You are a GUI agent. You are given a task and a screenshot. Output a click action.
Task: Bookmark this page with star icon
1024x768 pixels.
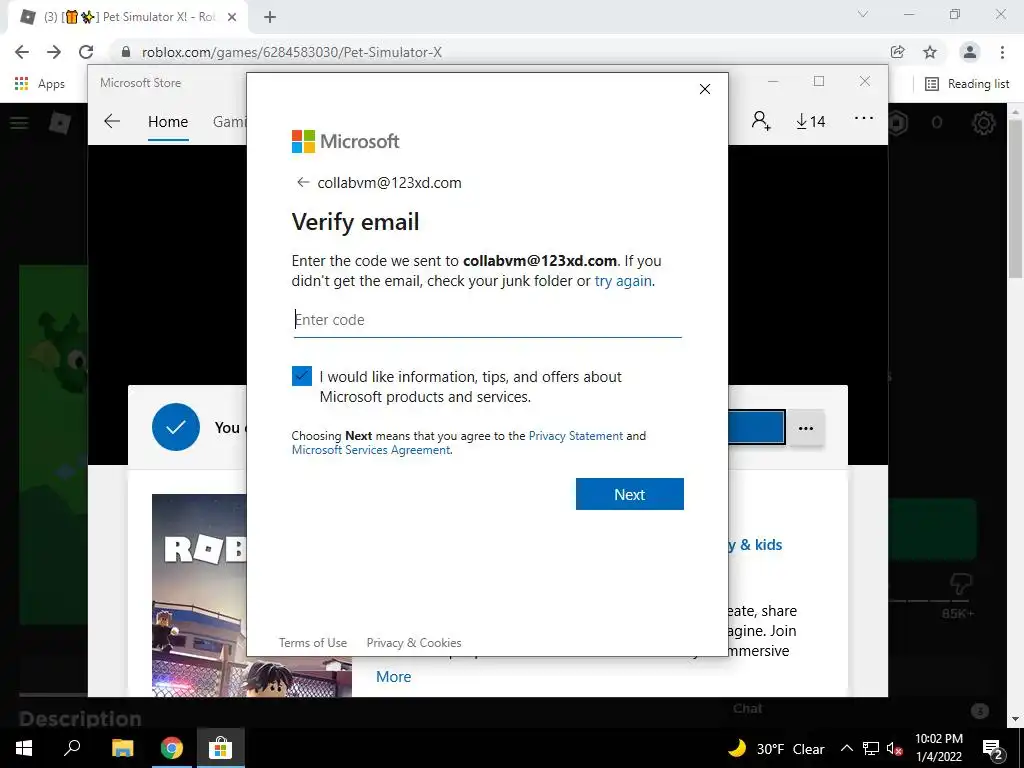(930, 52)
